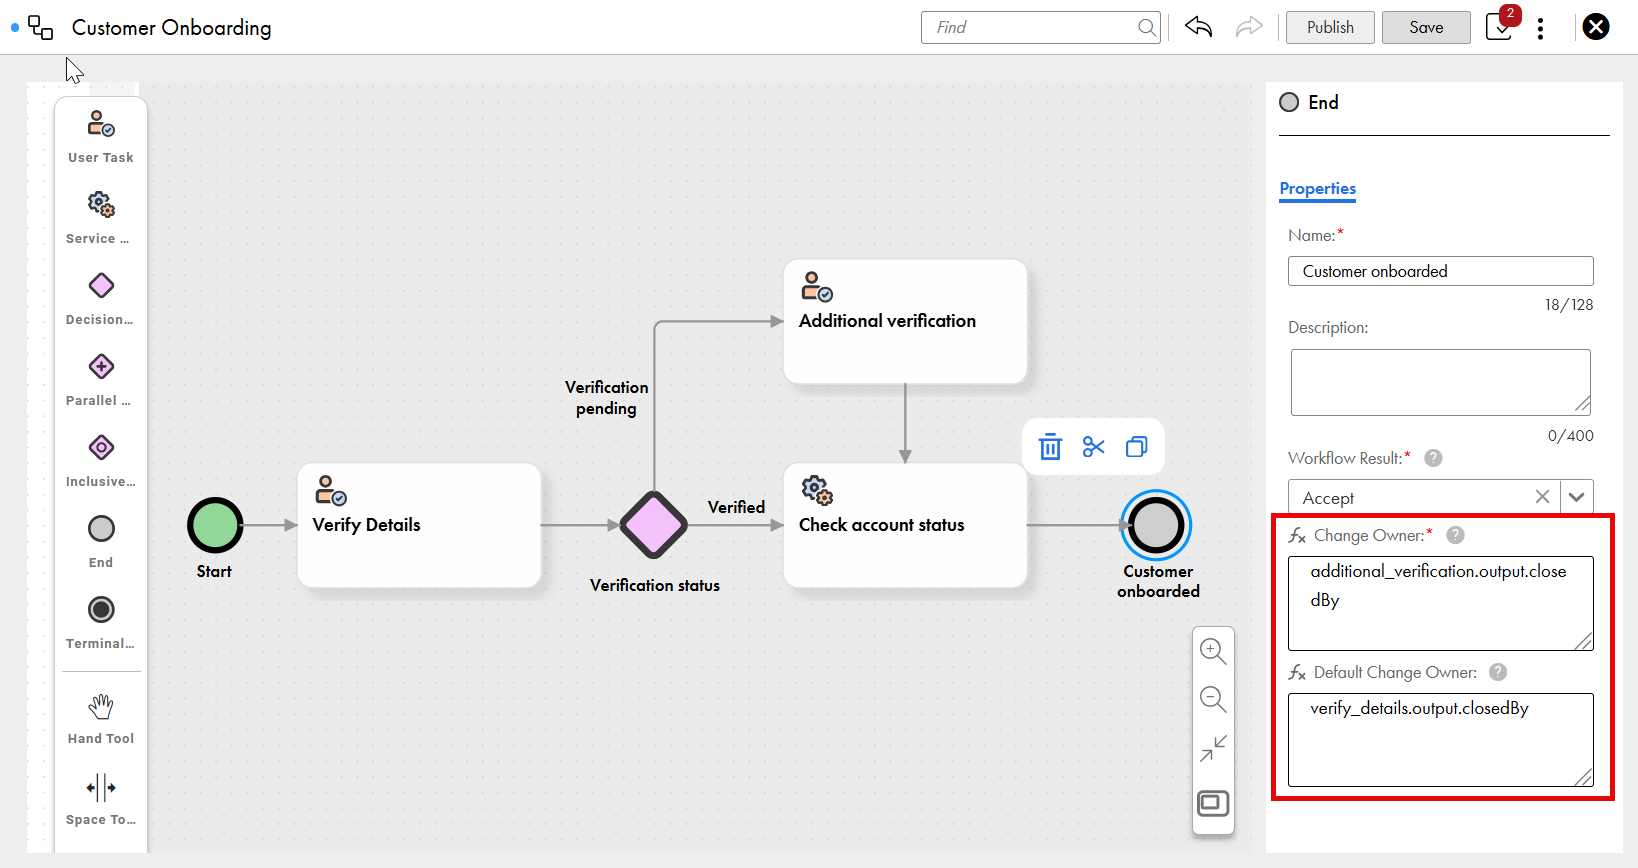Click the help icon next to Change Owner
The height and width of the screenshot is (868, 1638).
[x=1456, y=535]
